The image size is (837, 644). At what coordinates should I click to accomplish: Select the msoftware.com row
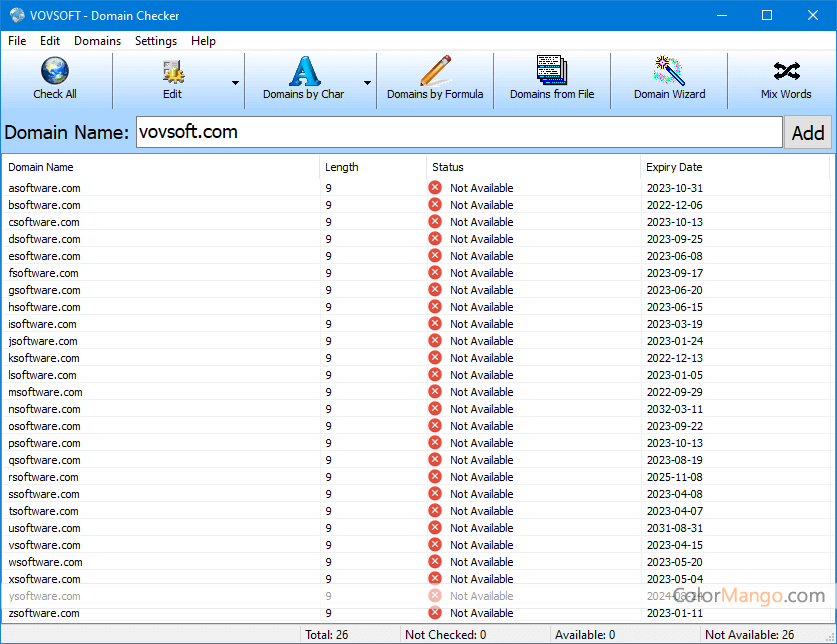click(46, 392)
